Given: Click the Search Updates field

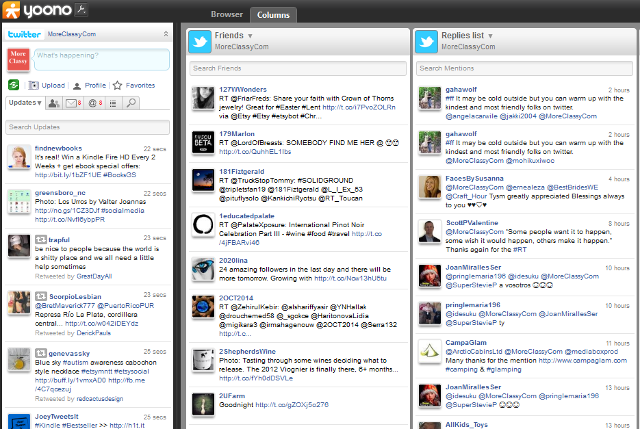Looking at the screenshot, I should (87, 127).
